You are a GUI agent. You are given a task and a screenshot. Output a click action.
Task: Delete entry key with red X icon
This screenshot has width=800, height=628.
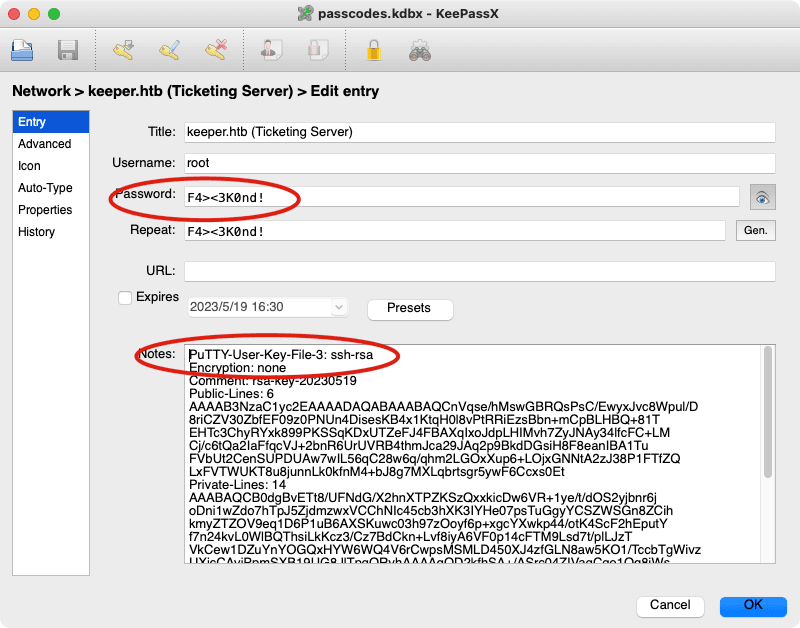(216, 51)
